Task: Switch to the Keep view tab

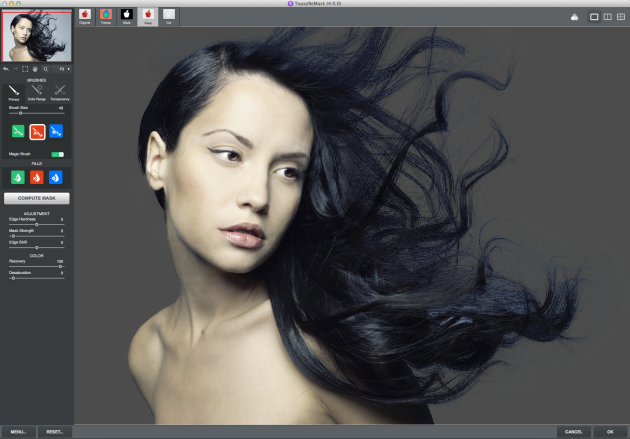Action: [x=148, y=17]
